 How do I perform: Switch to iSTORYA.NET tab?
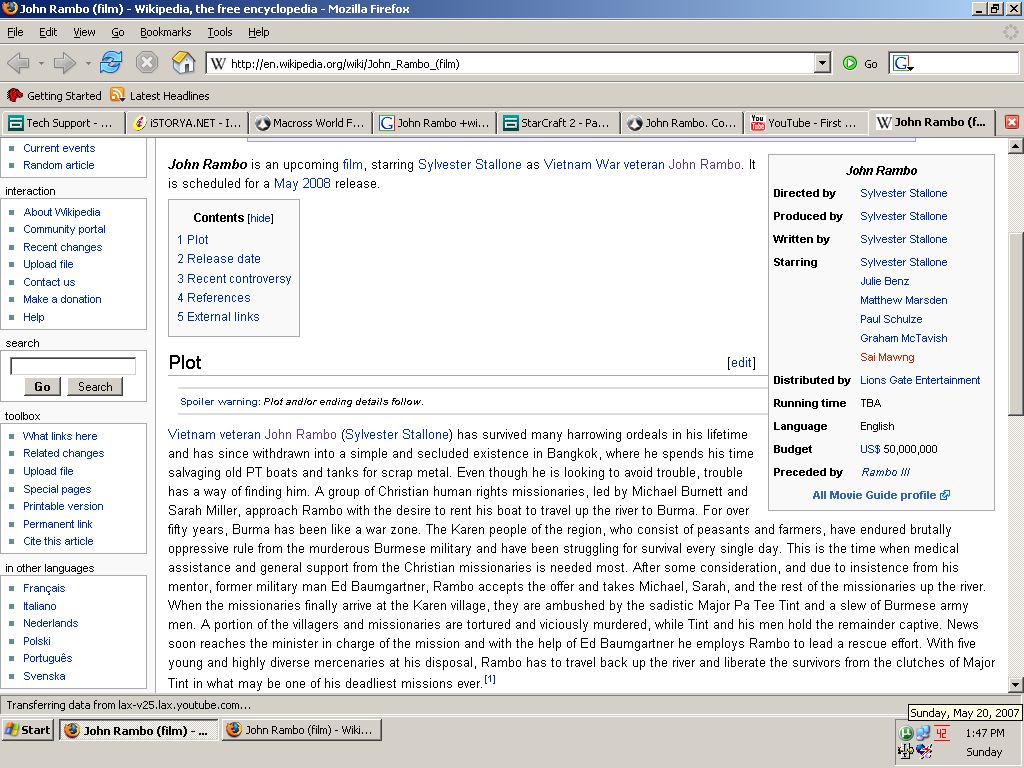pos(187,123)
